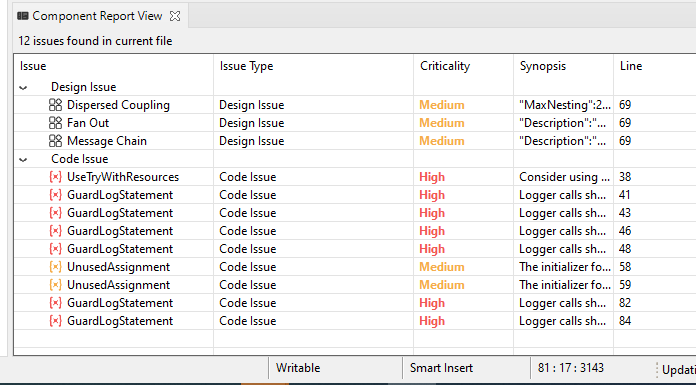The image size is (696, 385).
Task: Click the Smart Insert status bar field
Action: (441, 368)
